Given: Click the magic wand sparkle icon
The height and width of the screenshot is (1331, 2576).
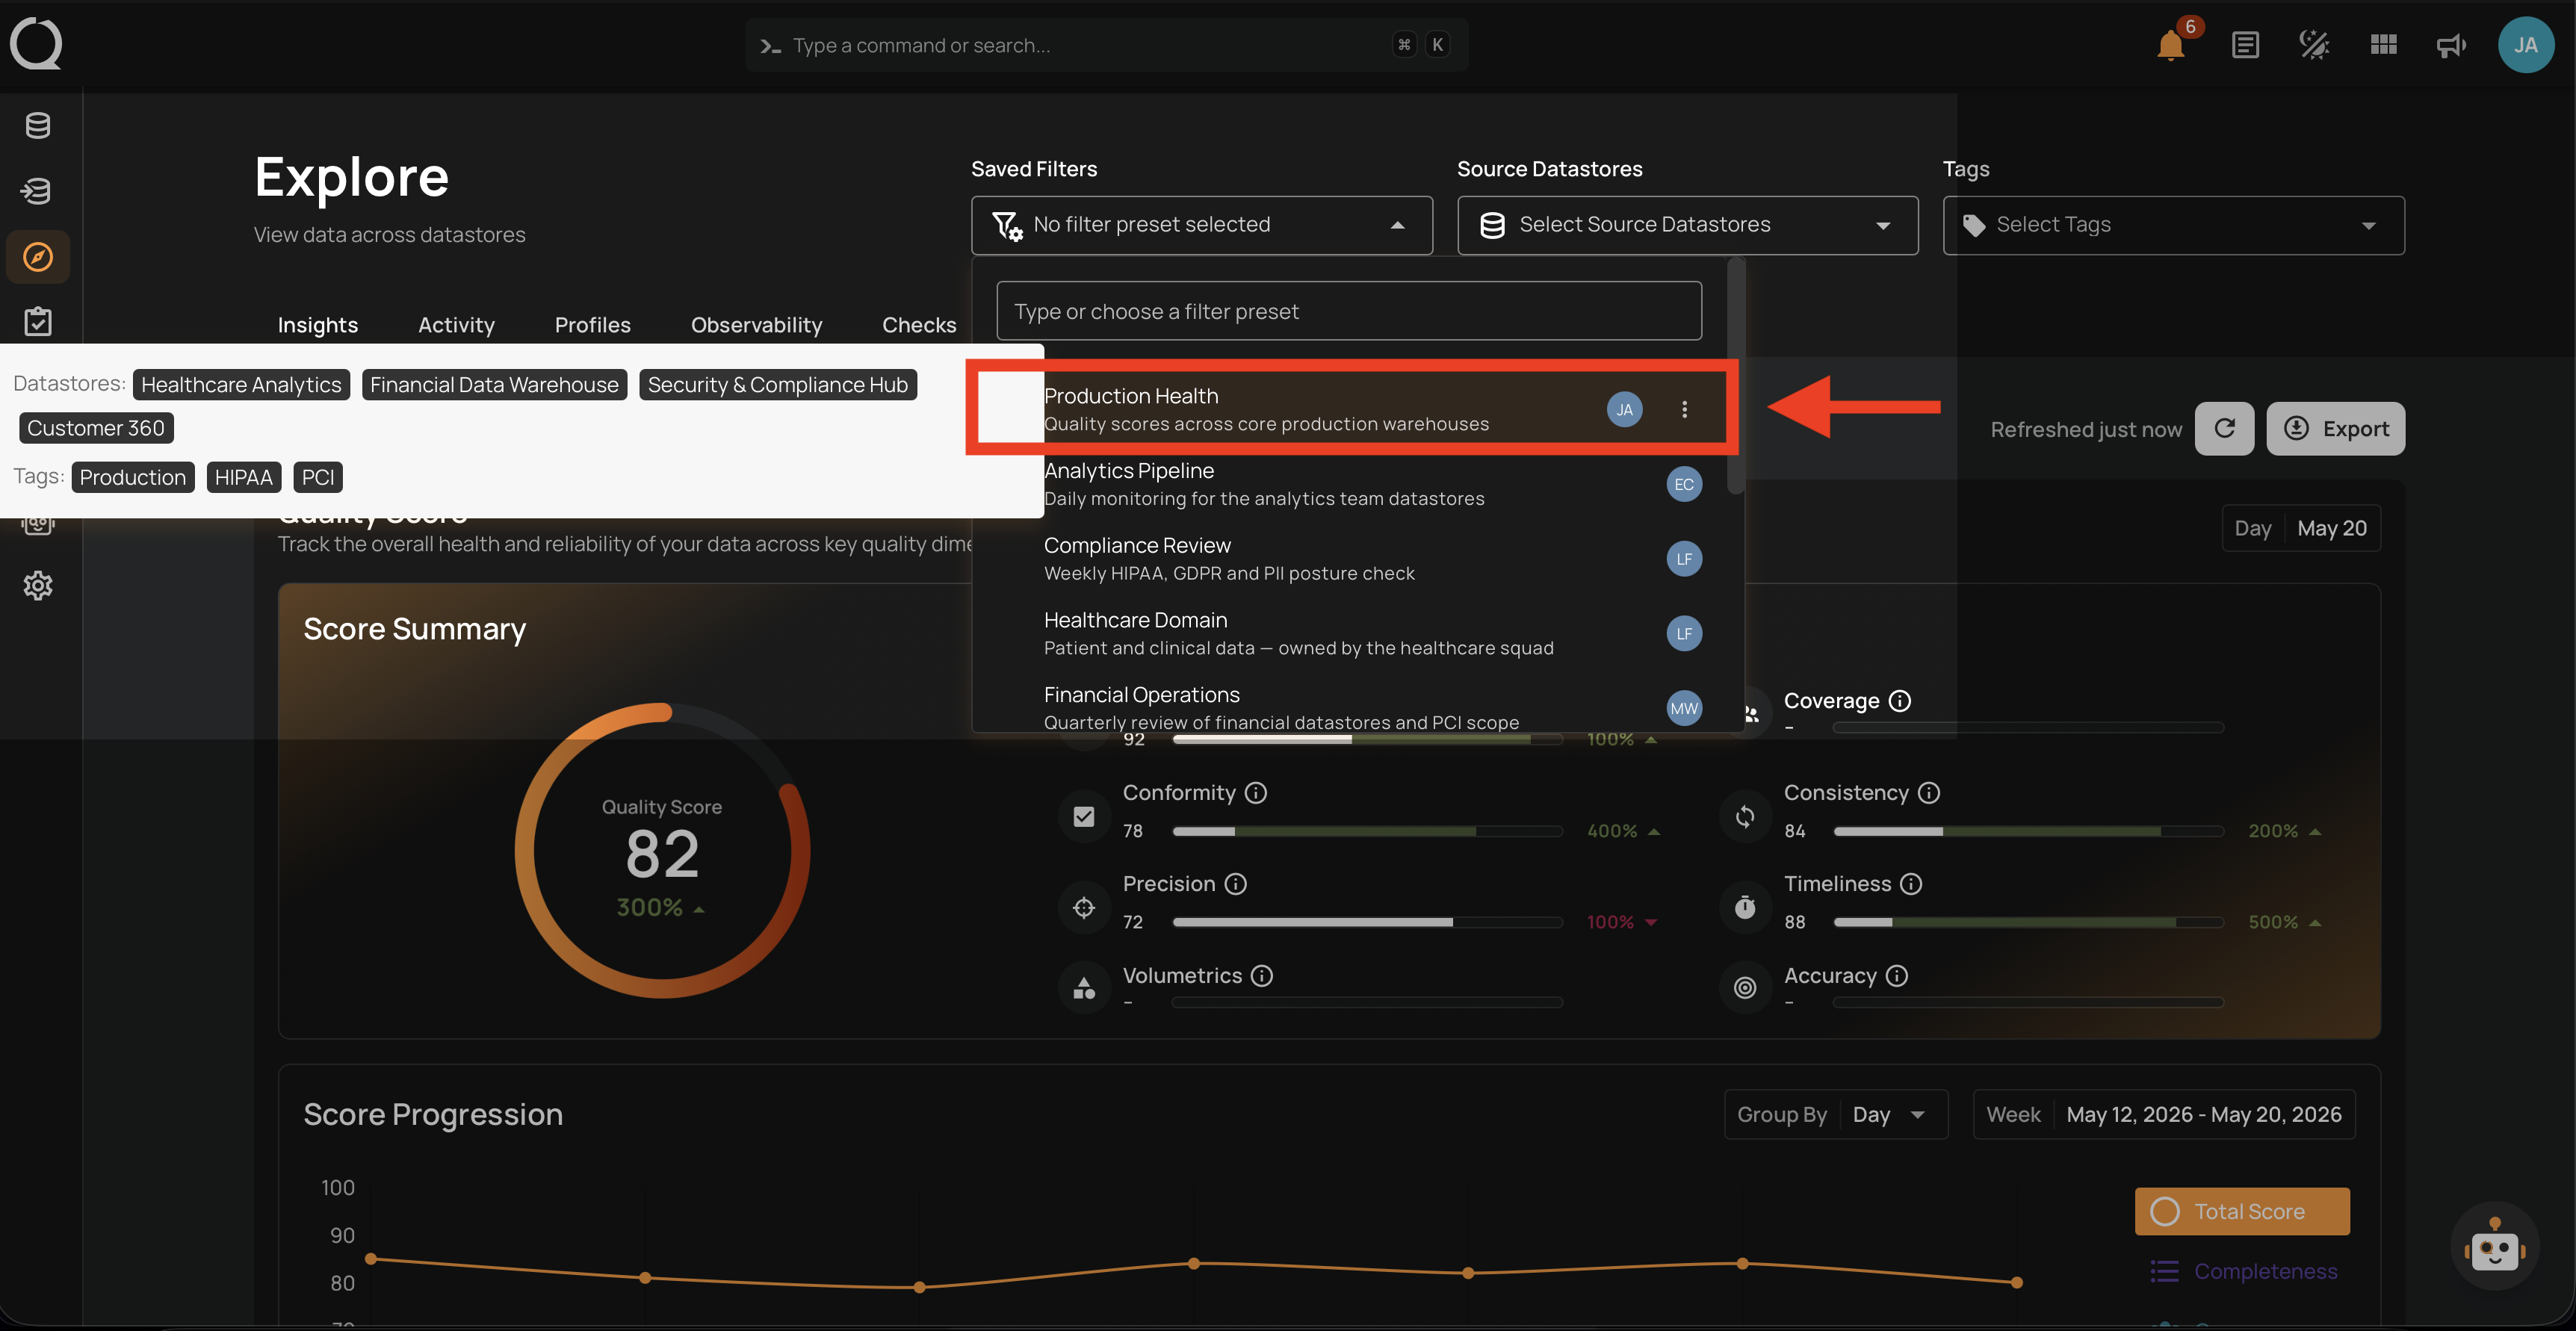Looking at the screenshot, I should click(x=2314, y=45).
